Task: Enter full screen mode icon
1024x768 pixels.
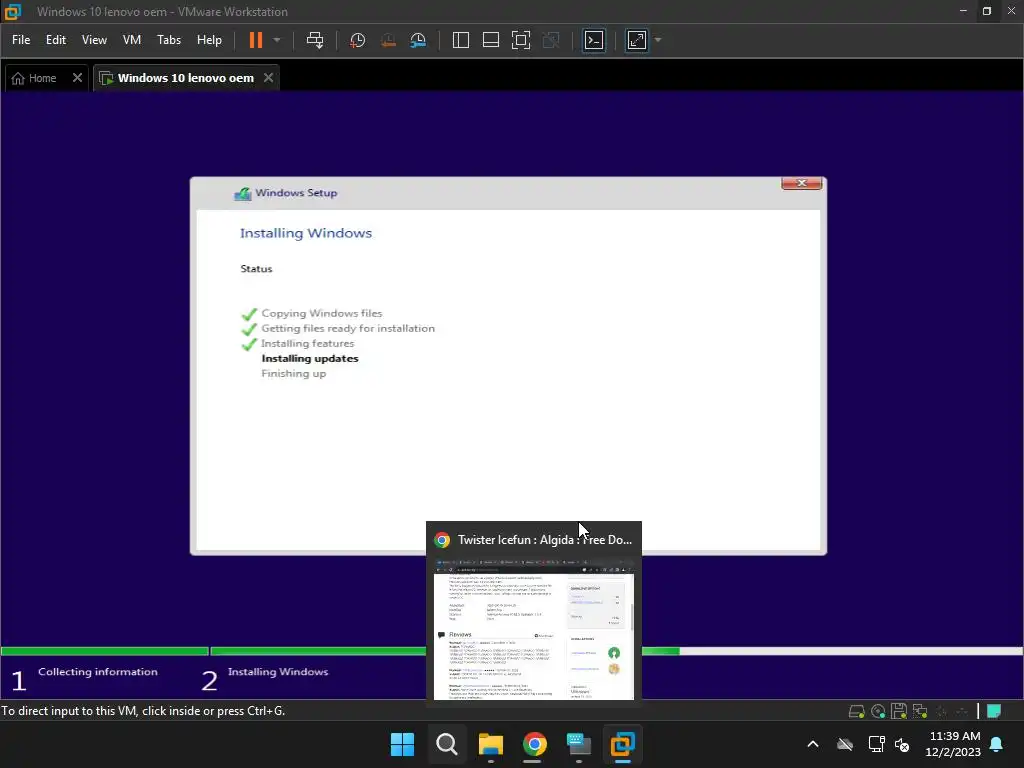Action: (x=520, y=40)
